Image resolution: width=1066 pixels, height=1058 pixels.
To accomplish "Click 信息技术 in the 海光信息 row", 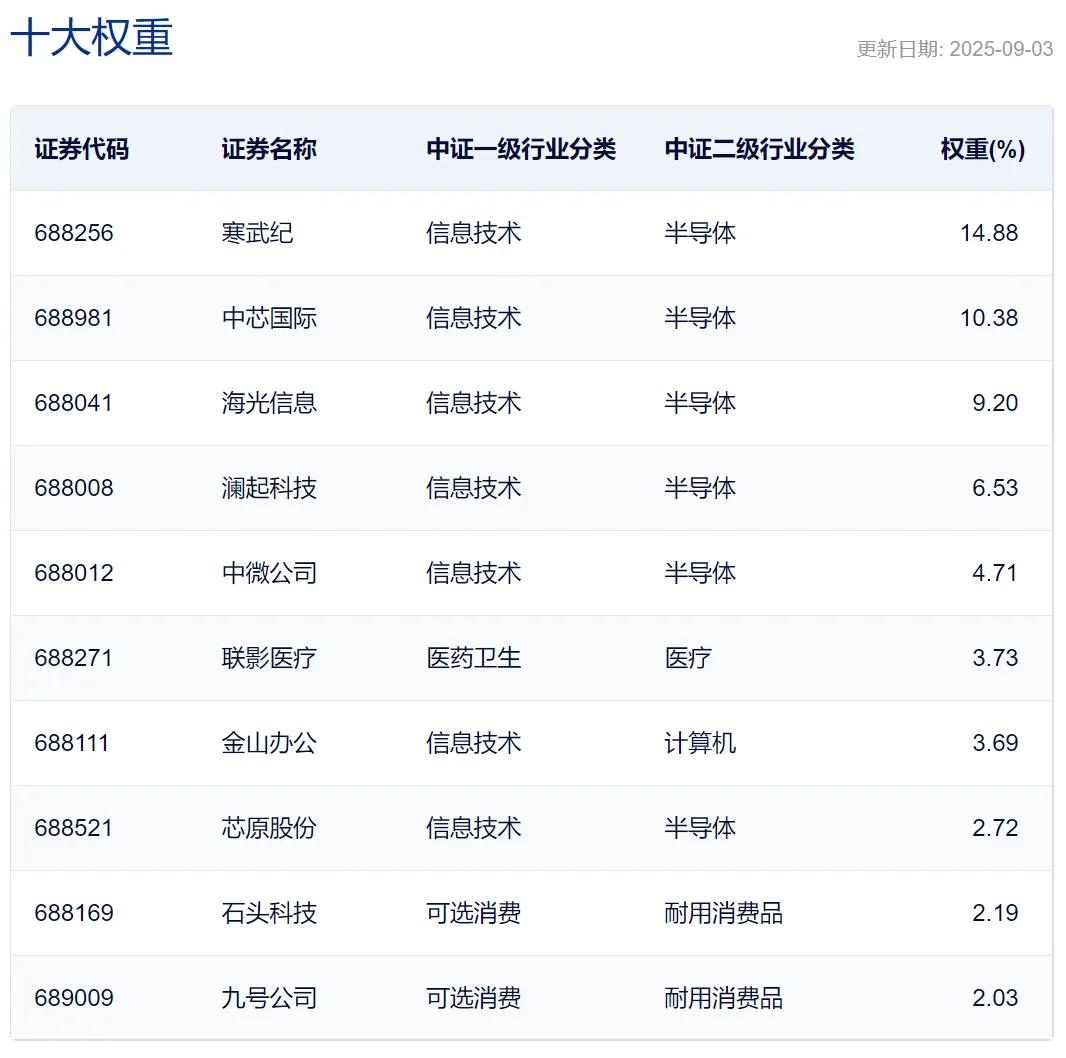I will pos(474,403).
